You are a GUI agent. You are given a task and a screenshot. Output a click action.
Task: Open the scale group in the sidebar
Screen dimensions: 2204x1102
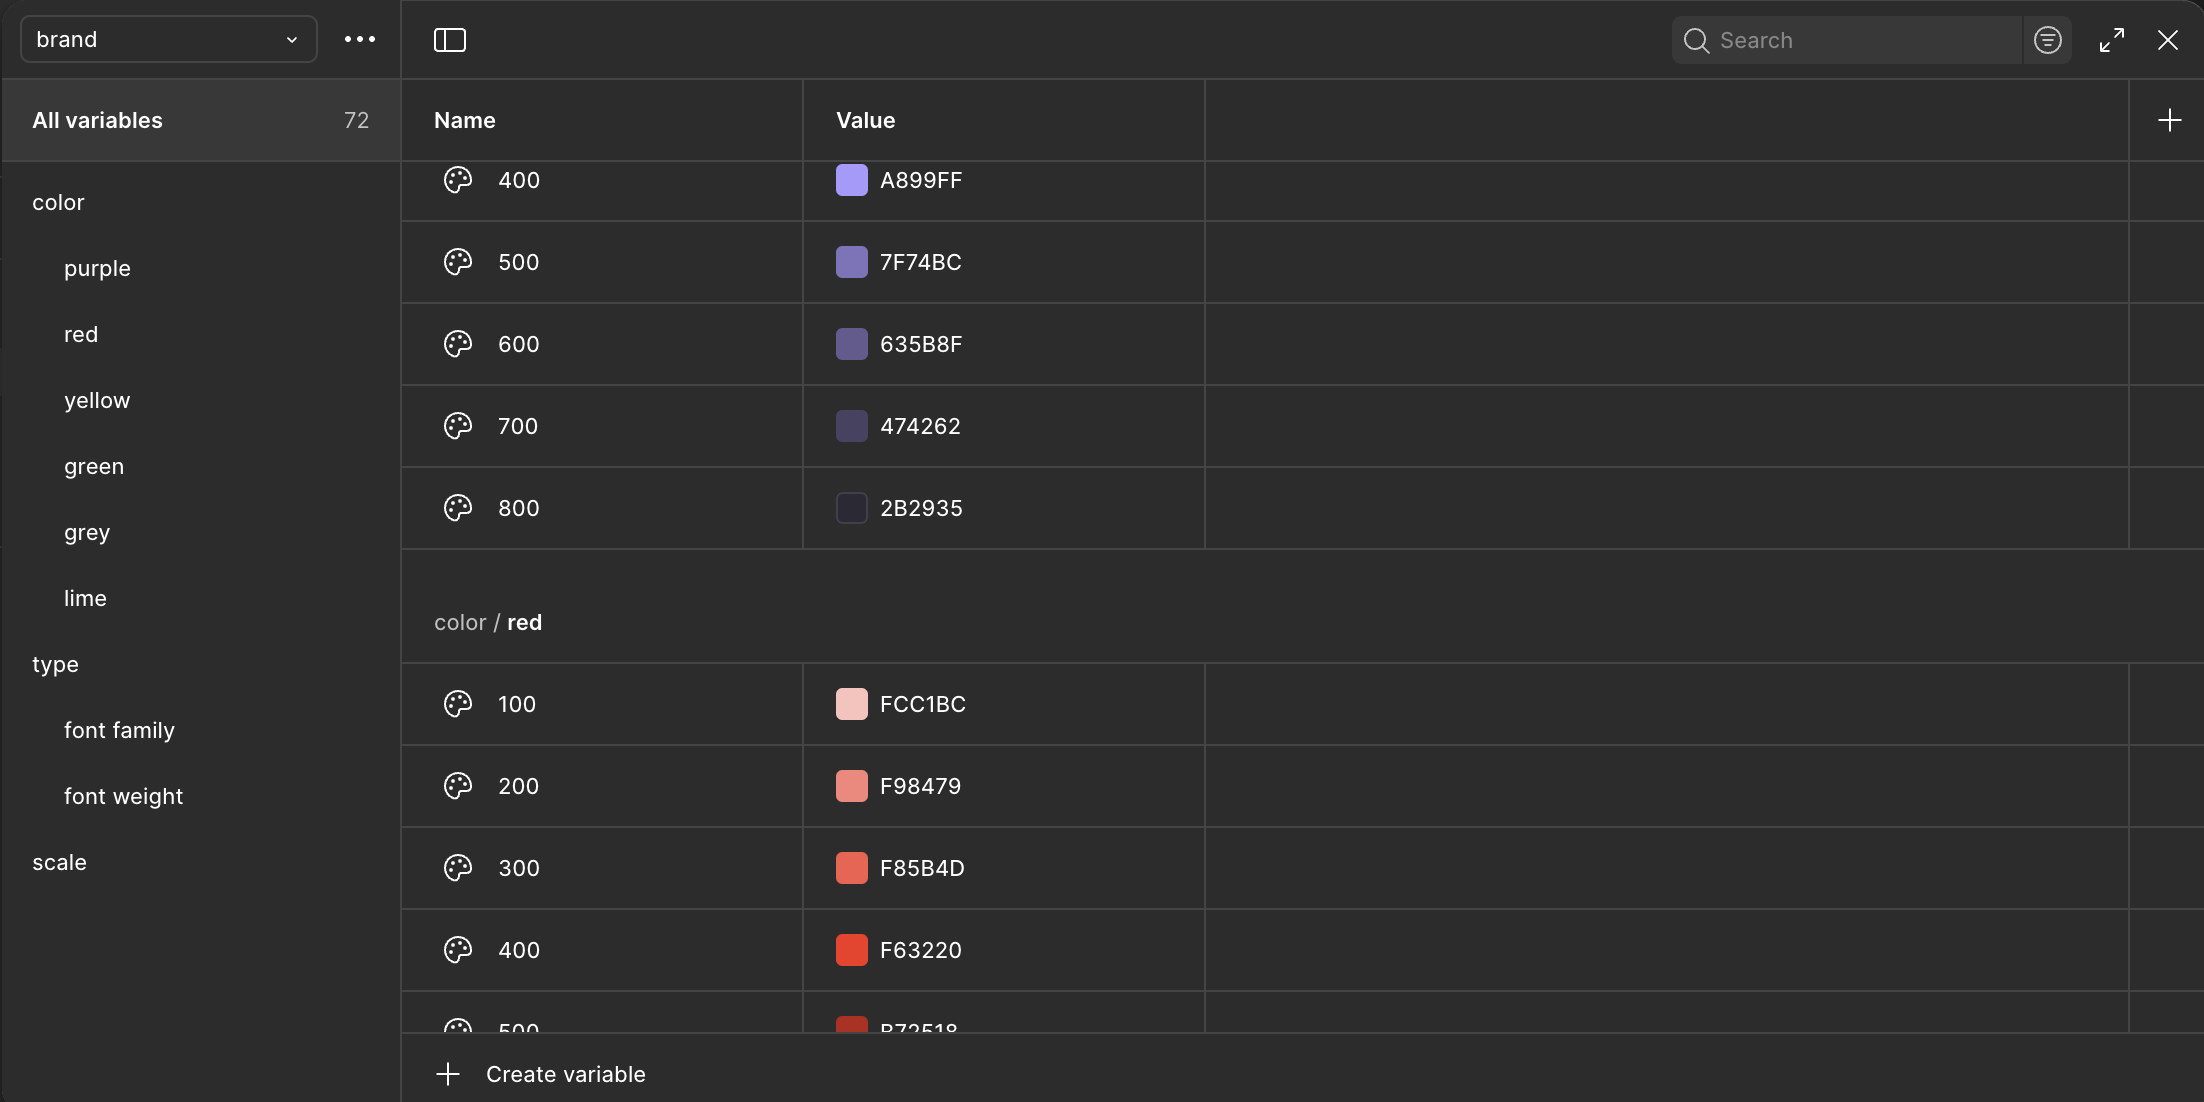[59, 863]
